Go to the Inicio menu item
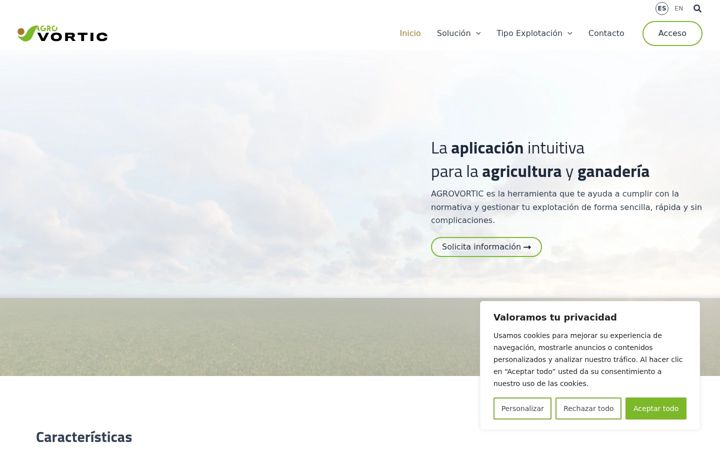This screenshot has height=450, width=720. click(410, 33)
